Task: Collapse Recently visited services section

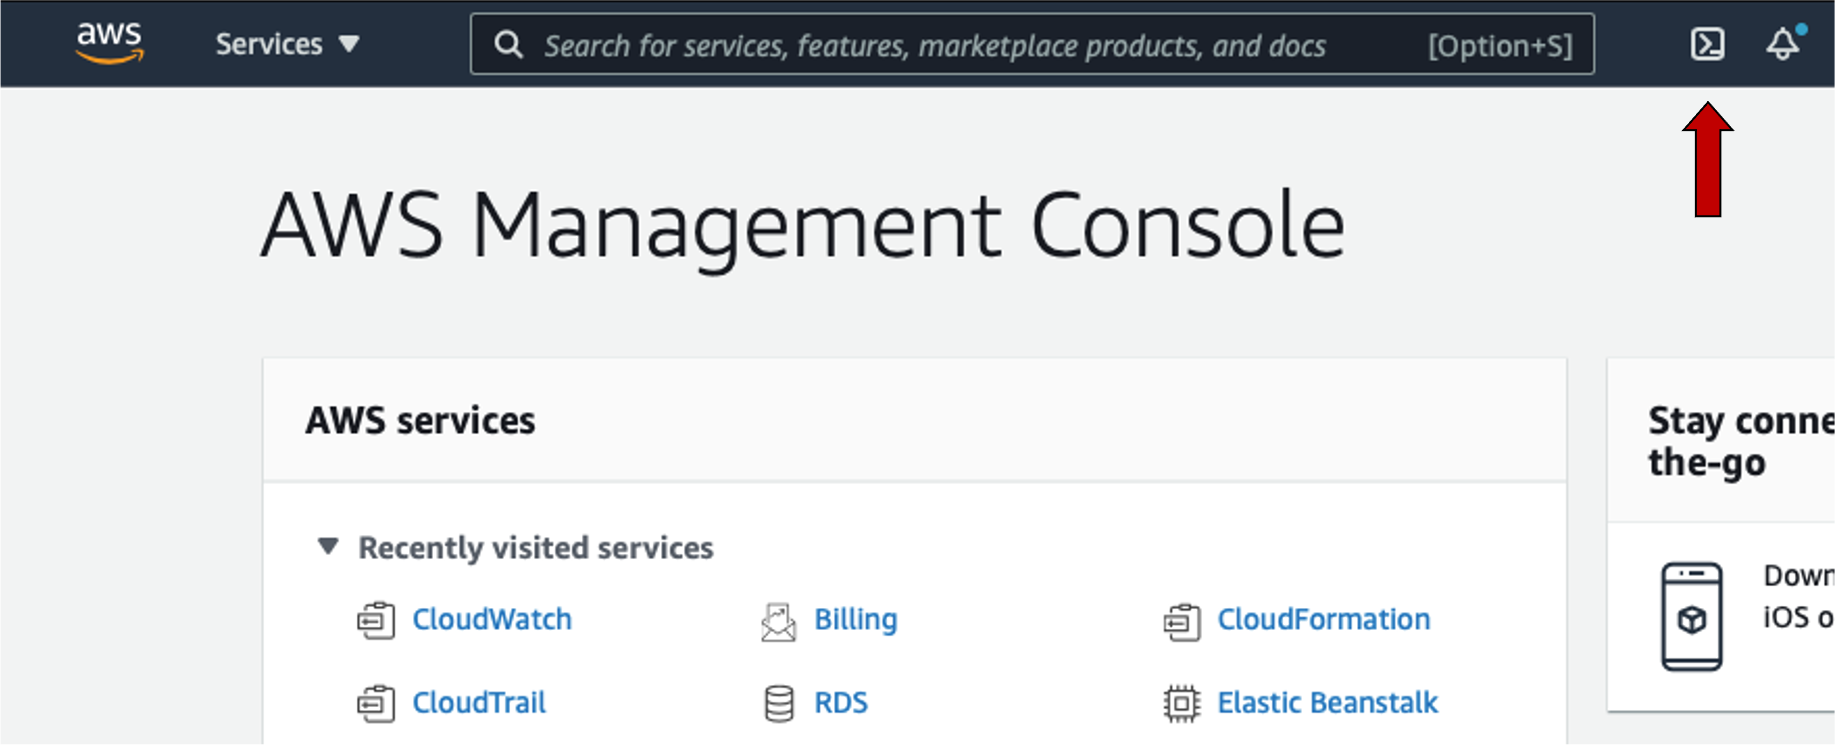Action: [x=328, y=547]
